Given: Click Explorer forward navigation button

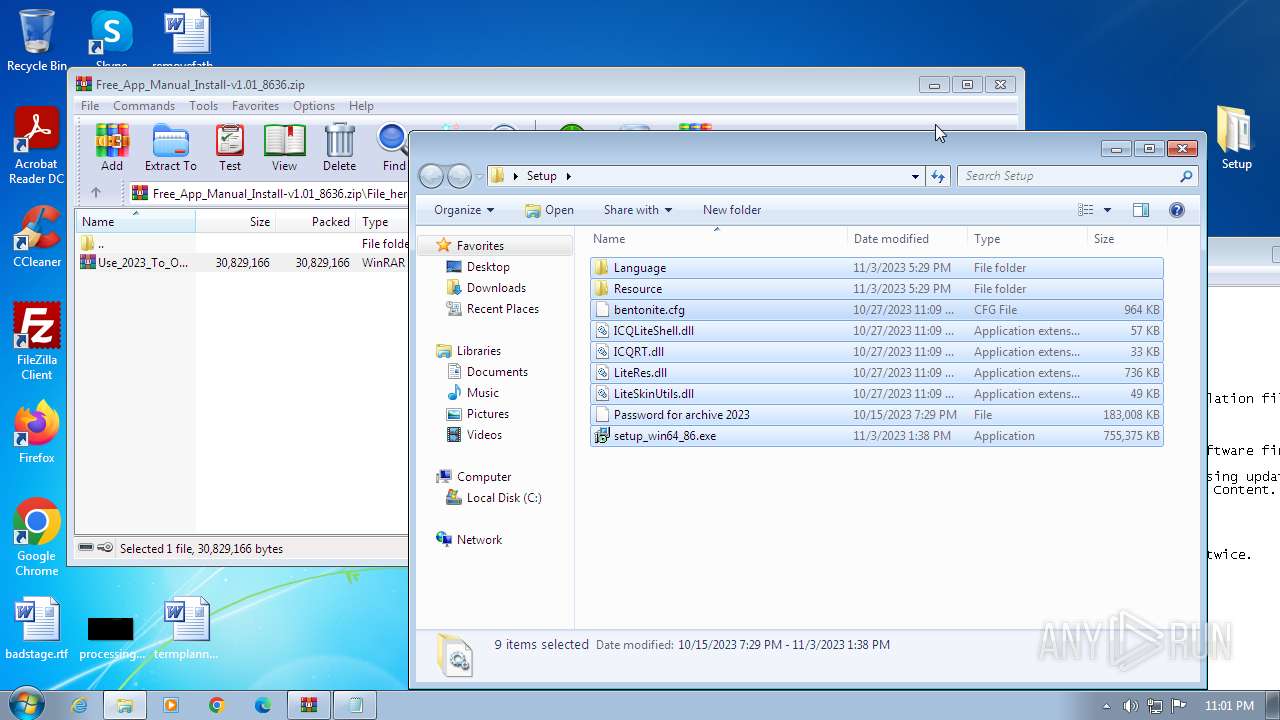Looking at the screenshot, I should pyautogui.click(x=459, y=176).
